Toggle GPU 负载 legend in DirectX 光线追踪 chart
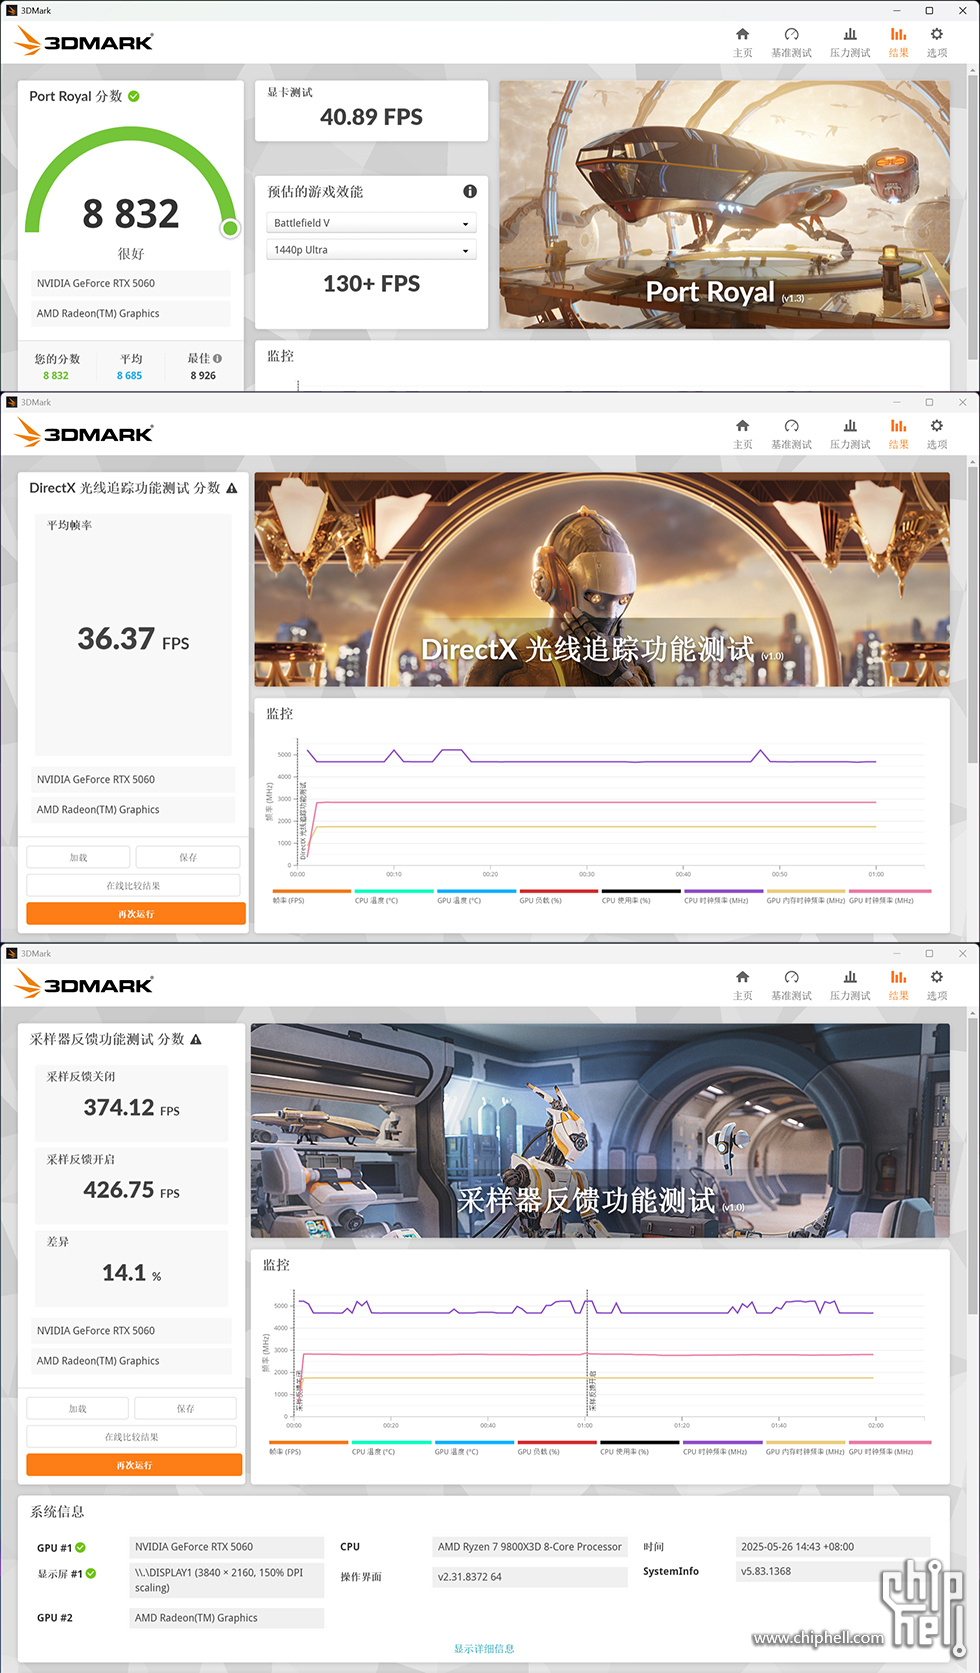 558,896
